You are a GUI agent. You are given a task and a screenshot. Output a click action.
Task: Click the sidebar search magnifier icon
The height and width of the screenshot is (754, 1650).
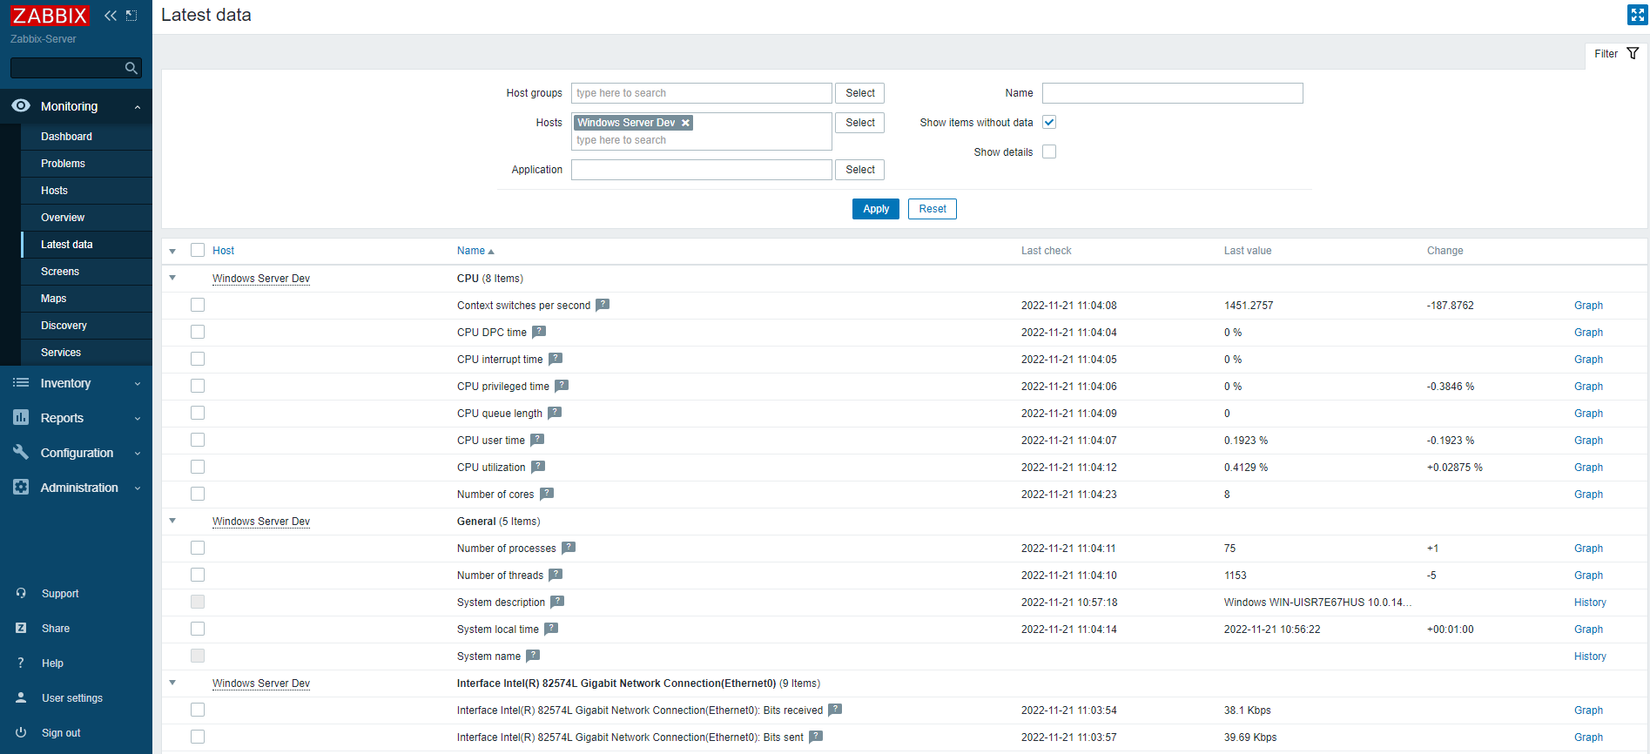tap(131, 68)
